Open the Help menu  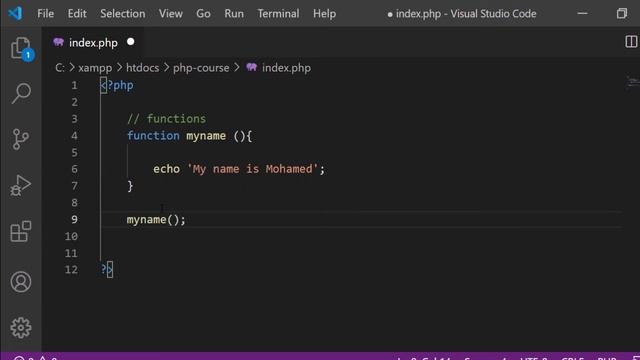[324, 13]
